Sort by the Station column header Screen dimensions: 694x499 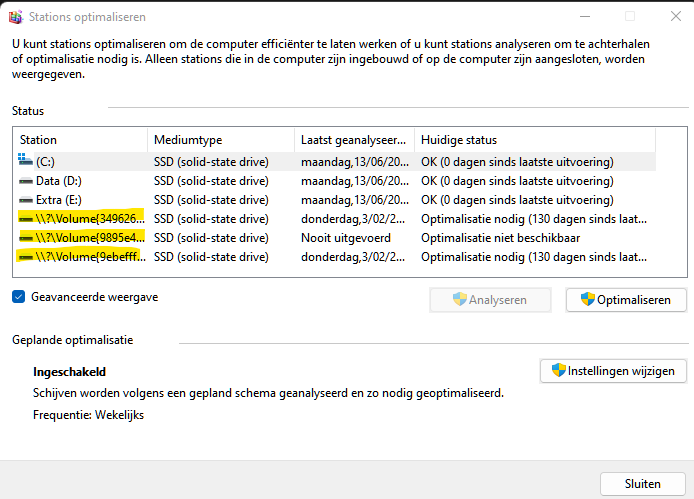click(x=80, y=140)
